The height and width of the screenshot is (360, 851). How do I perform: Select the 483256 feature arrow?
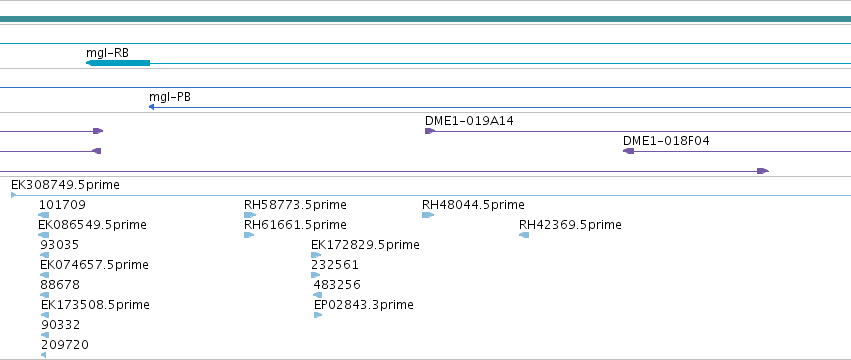pos(317,295)
